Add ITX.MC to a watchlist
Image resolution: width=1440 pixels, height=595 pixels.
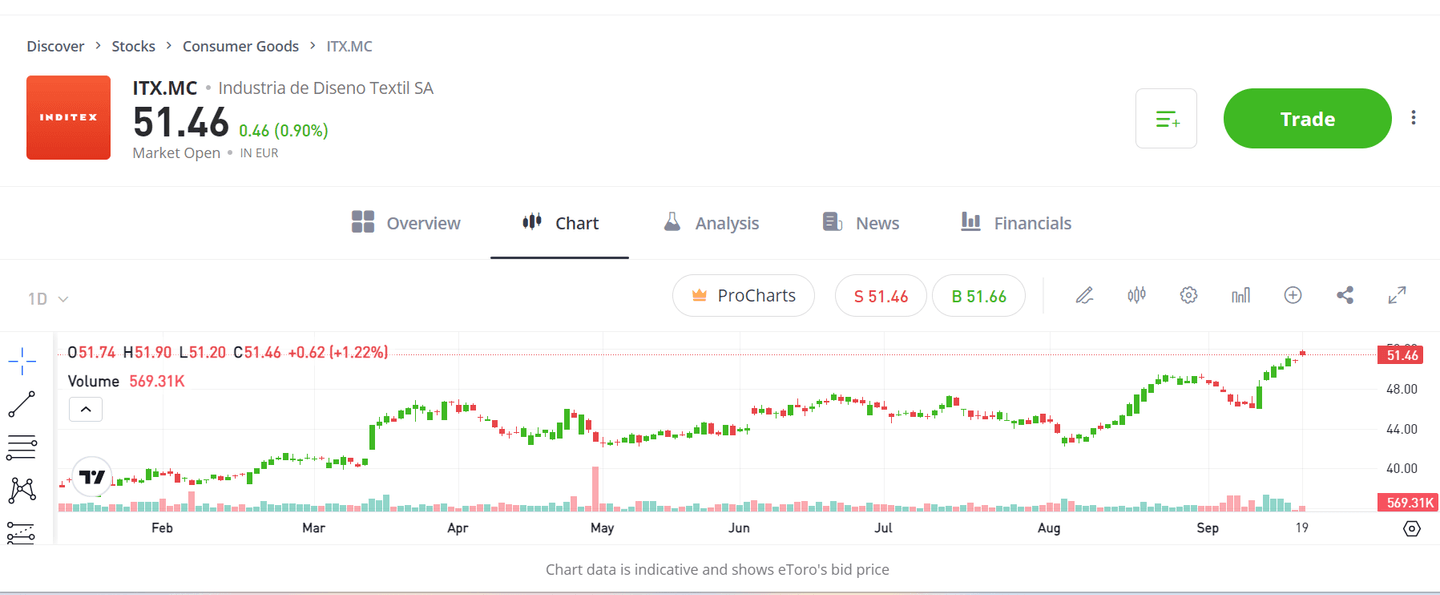click(x=1166, y=117)
